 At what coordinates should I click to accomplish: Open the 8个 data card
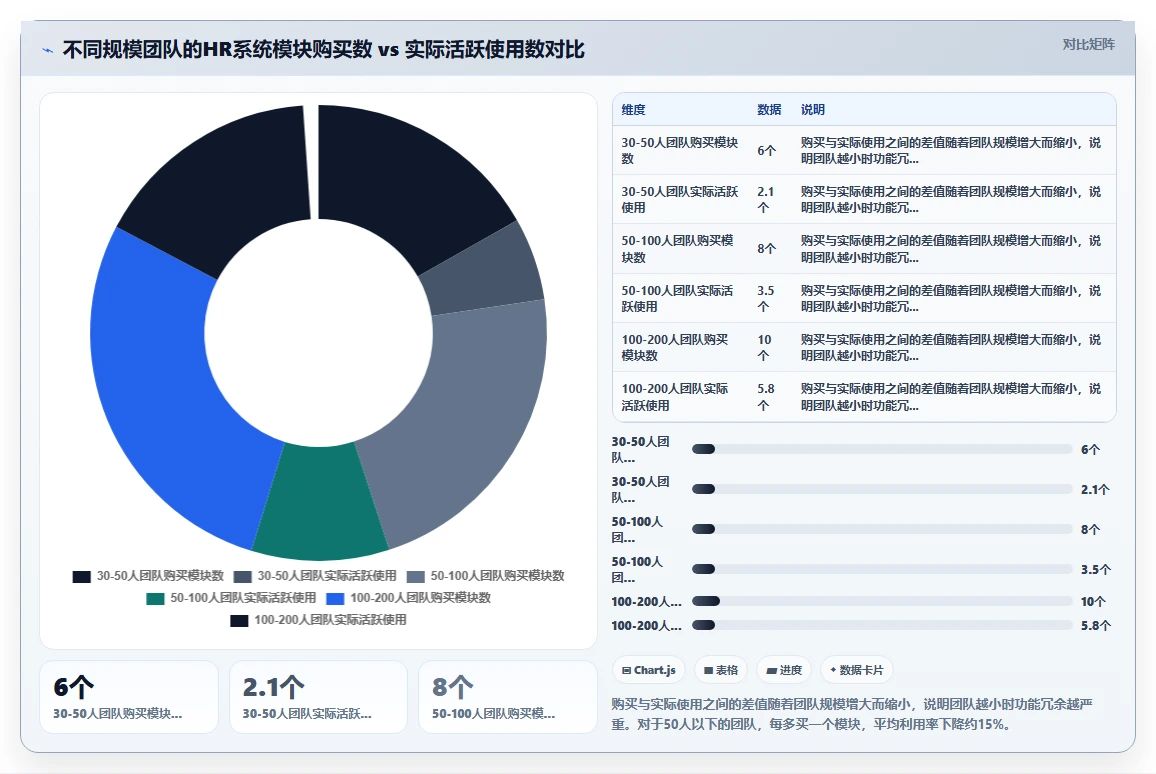pyautogui.click(x=508, y=697)
